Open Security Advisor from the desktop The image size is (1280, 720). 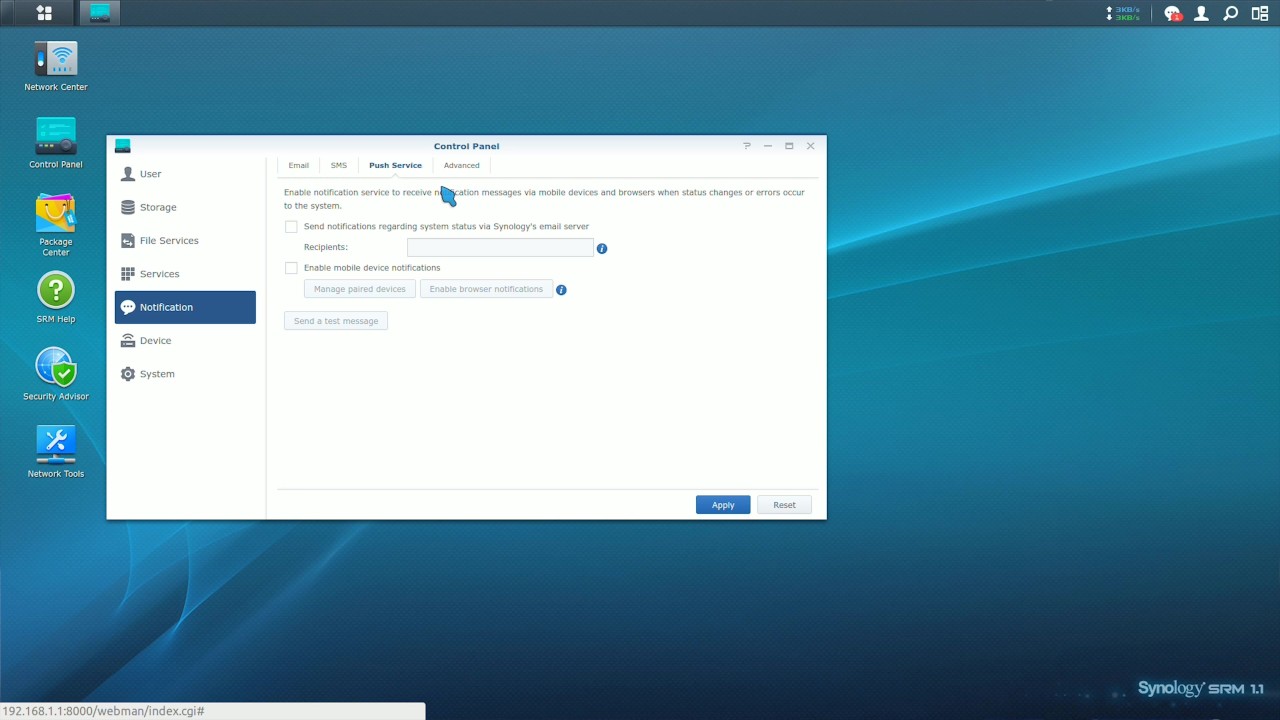coord(56,368)
